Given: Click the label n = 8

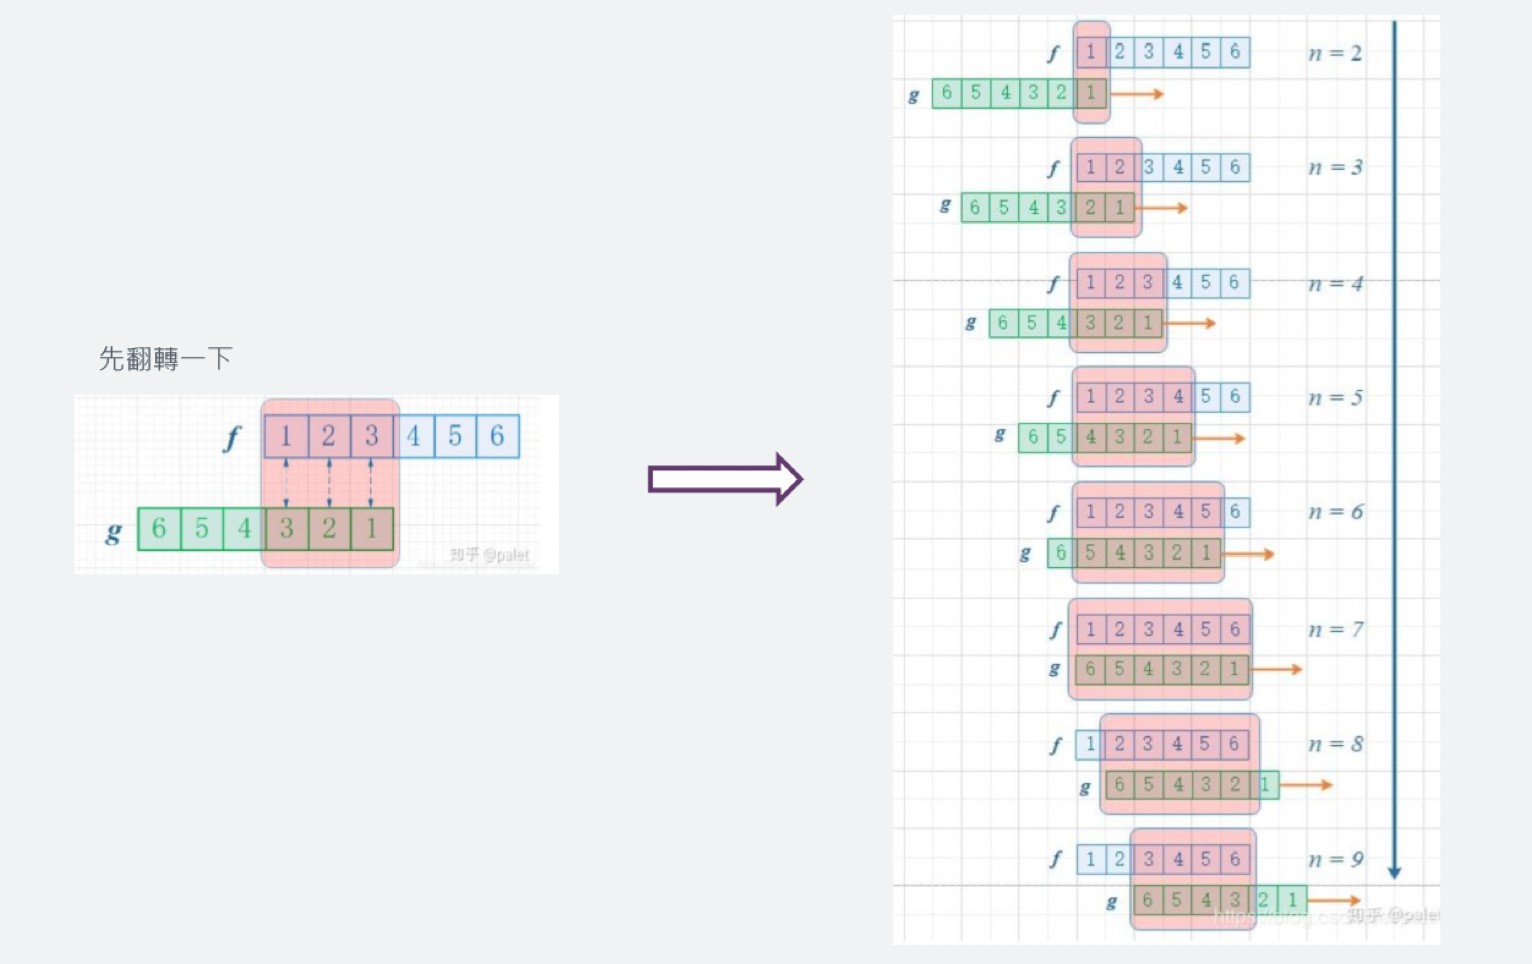Looking at the screenshot, I should [1335, 744].
